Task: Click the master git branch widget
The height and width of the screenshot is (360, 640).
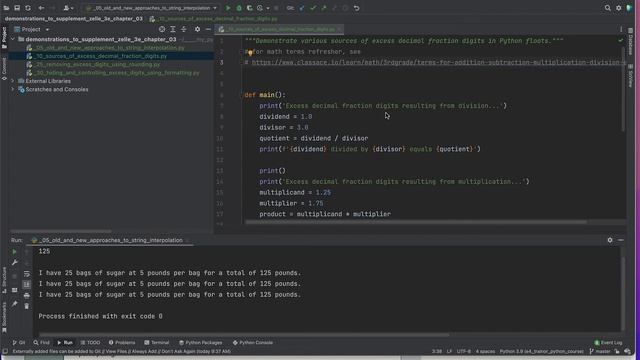Action: (x=600, y=351)
